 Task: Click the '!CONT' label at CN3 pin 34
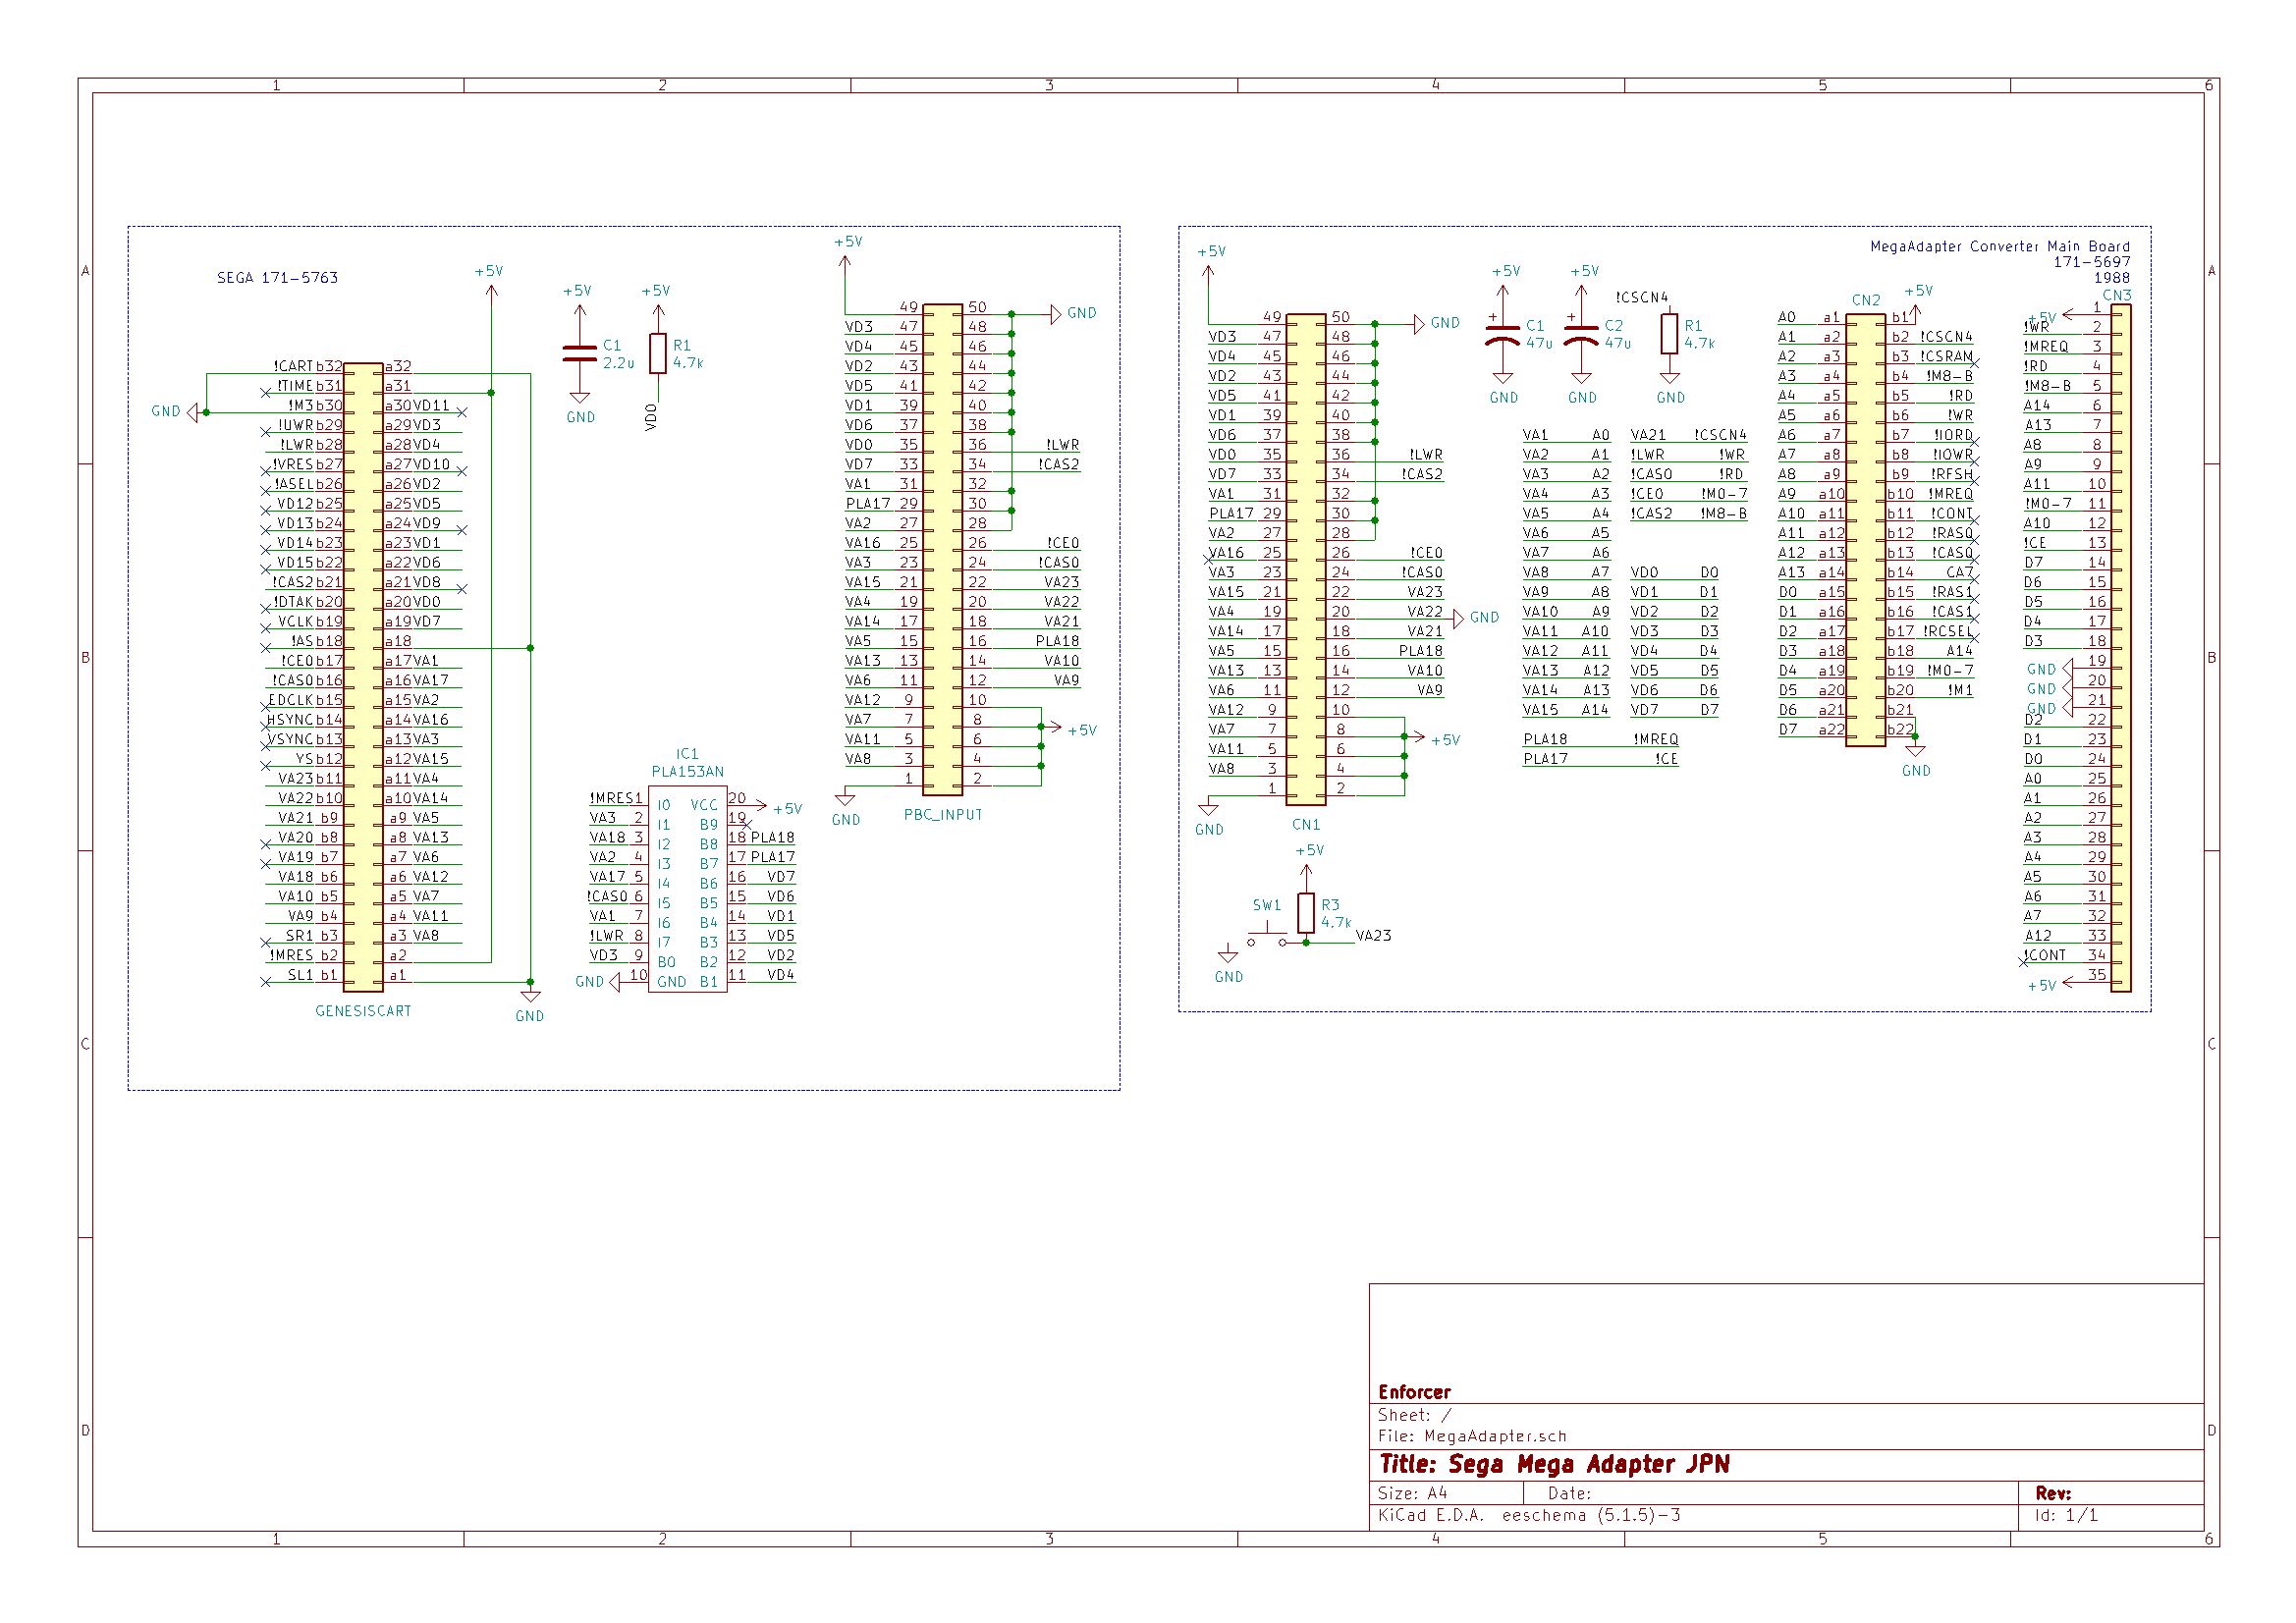point(2044,956)
